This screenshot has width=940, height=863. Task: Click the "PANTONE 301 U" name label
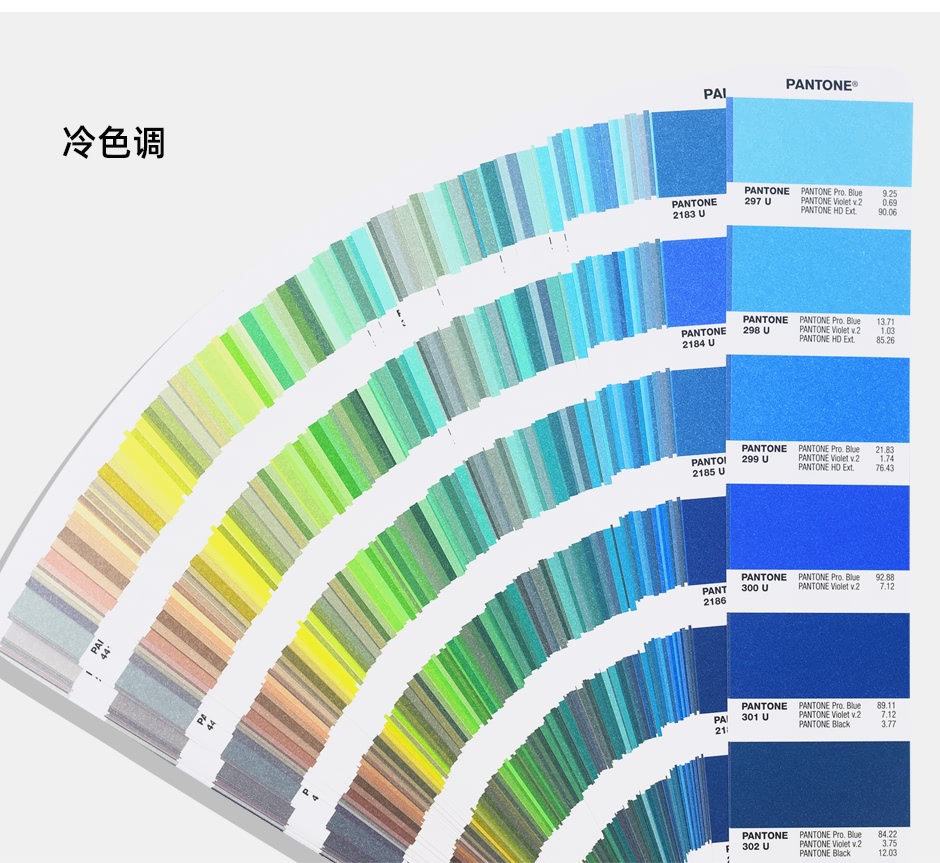tap(764, 711)
